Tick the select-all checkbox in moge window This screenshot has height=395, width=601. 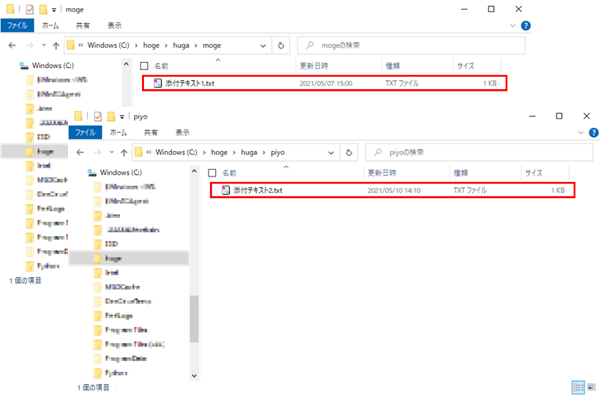pos(144,66)
